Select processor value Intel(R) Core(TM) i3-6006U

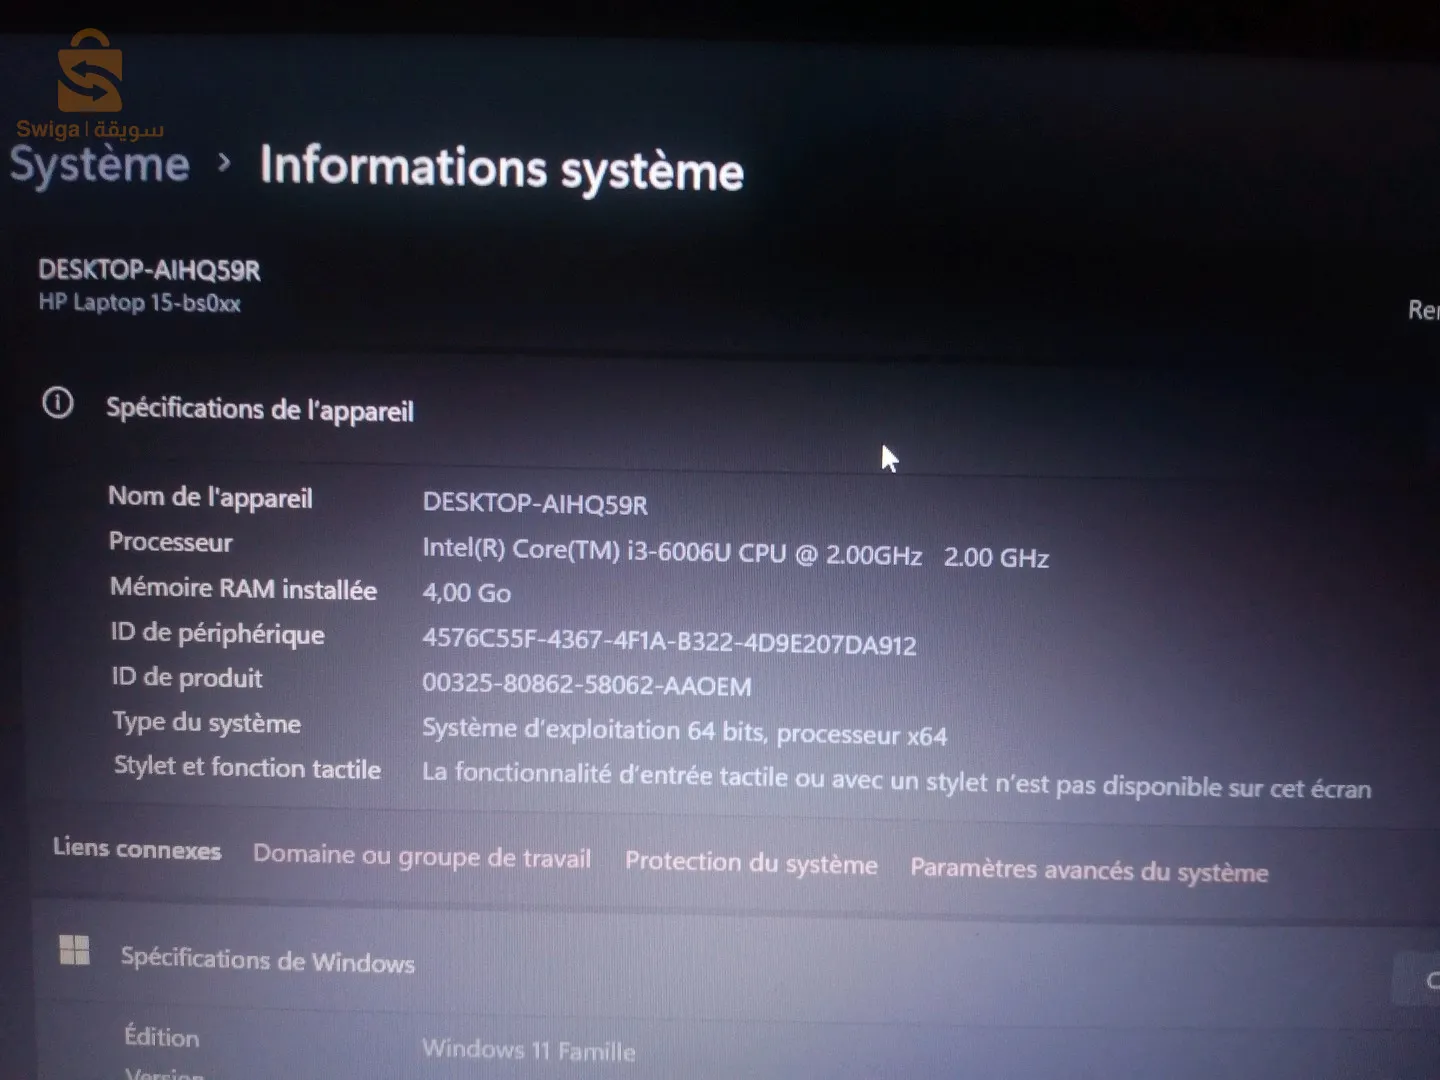coord(735,553)
